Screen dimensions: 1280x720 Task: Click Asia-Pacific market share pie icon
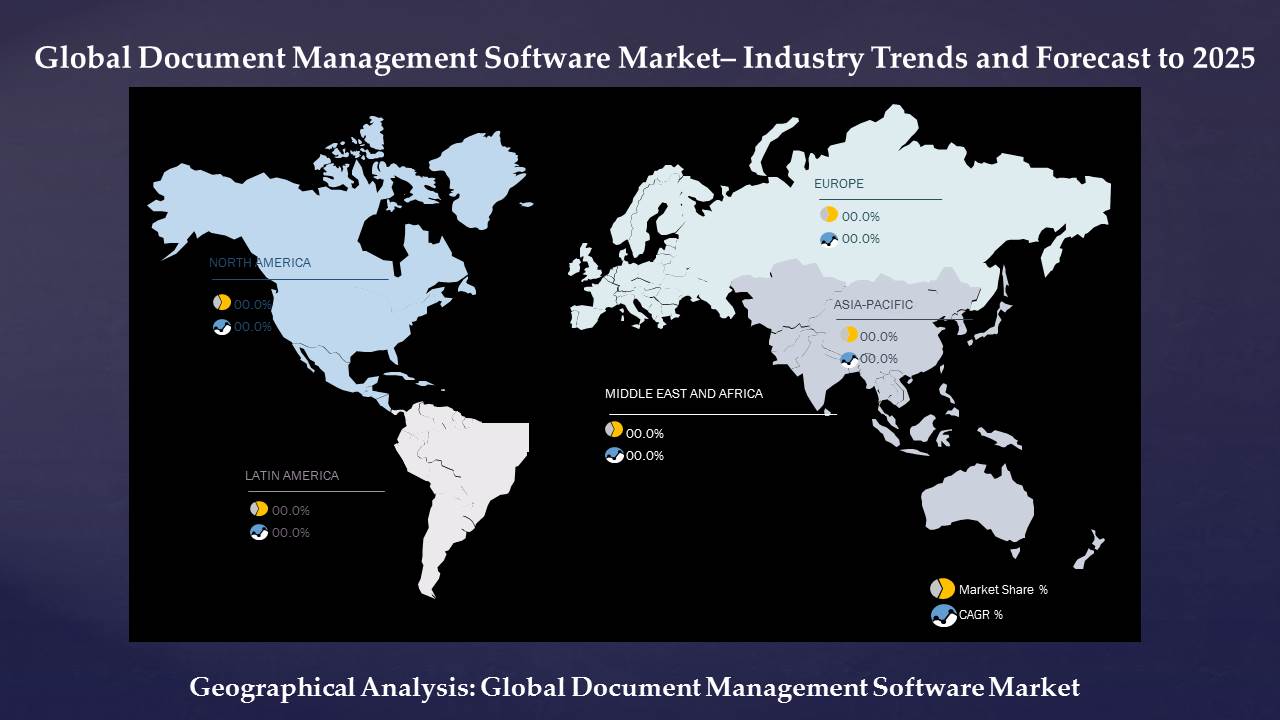pyautogui.click(x=849, y=335)
